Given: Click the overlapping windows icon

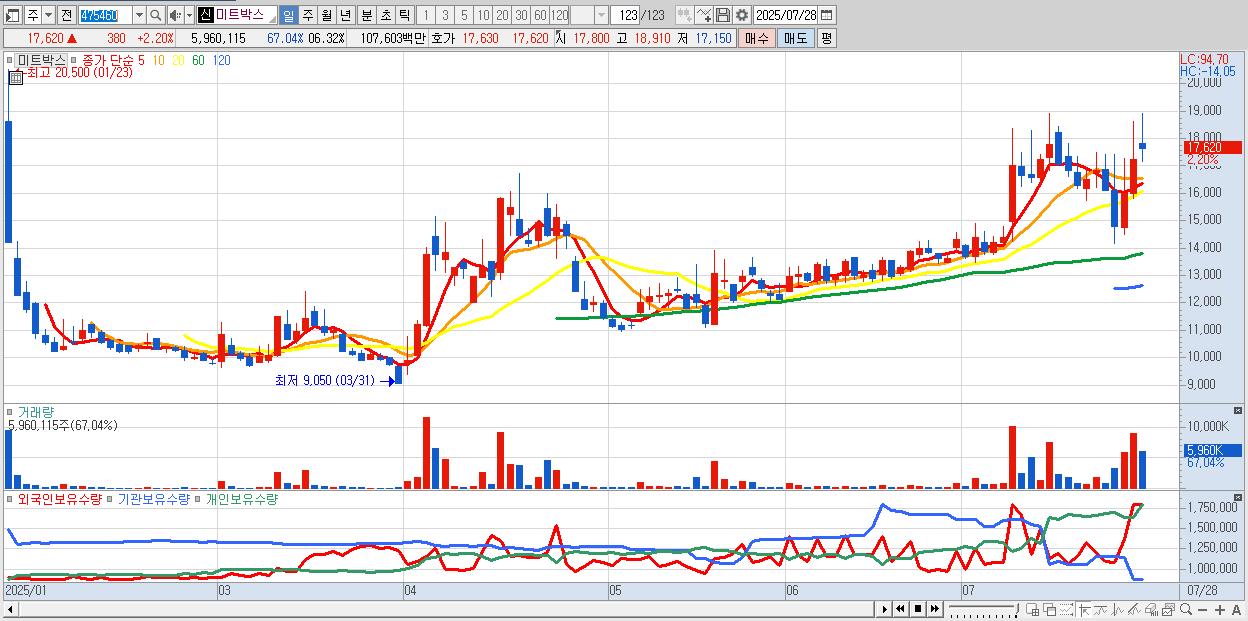Looking at the screenshot, I should point(1050,609).
